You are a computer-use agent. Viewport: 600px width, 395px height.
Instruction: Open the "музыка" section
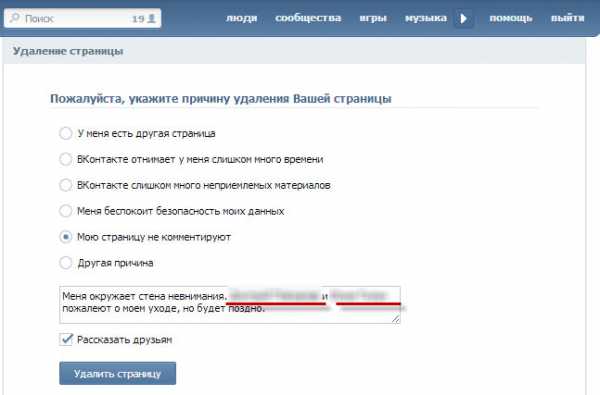coord(426,18)
